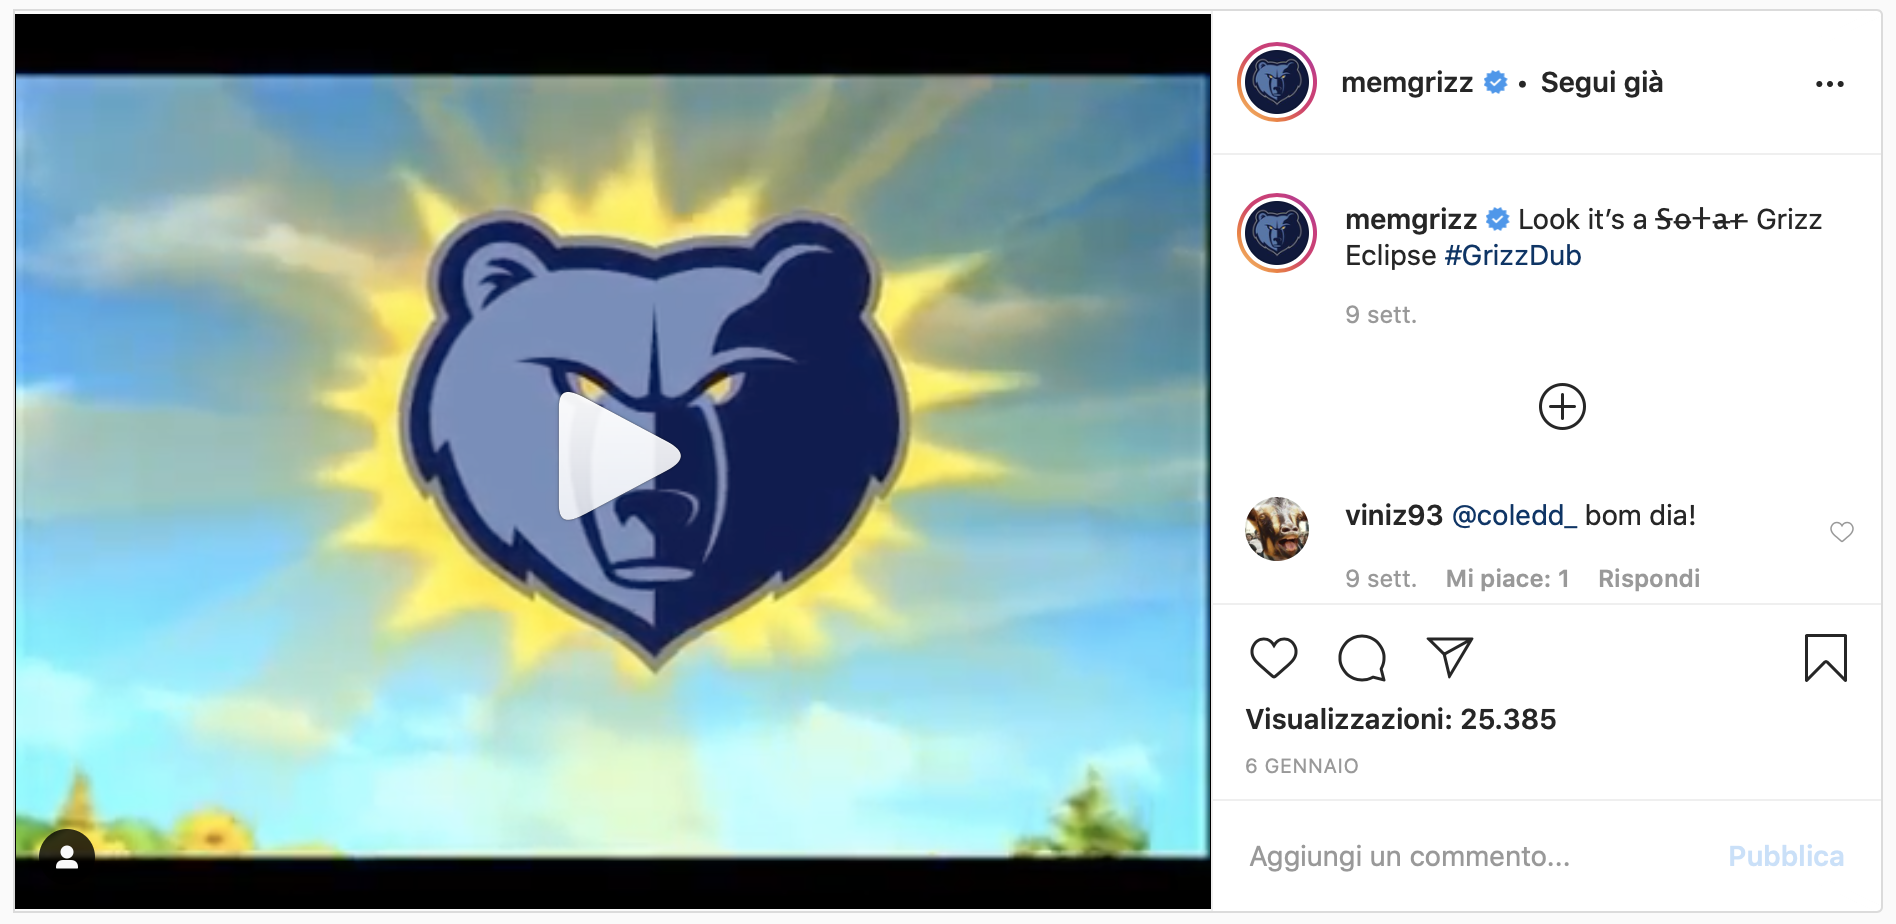Show tagged people icon on video
The width and height of the screenshot is (1896, 924).
pyautogui.click(x=67, y=857)
